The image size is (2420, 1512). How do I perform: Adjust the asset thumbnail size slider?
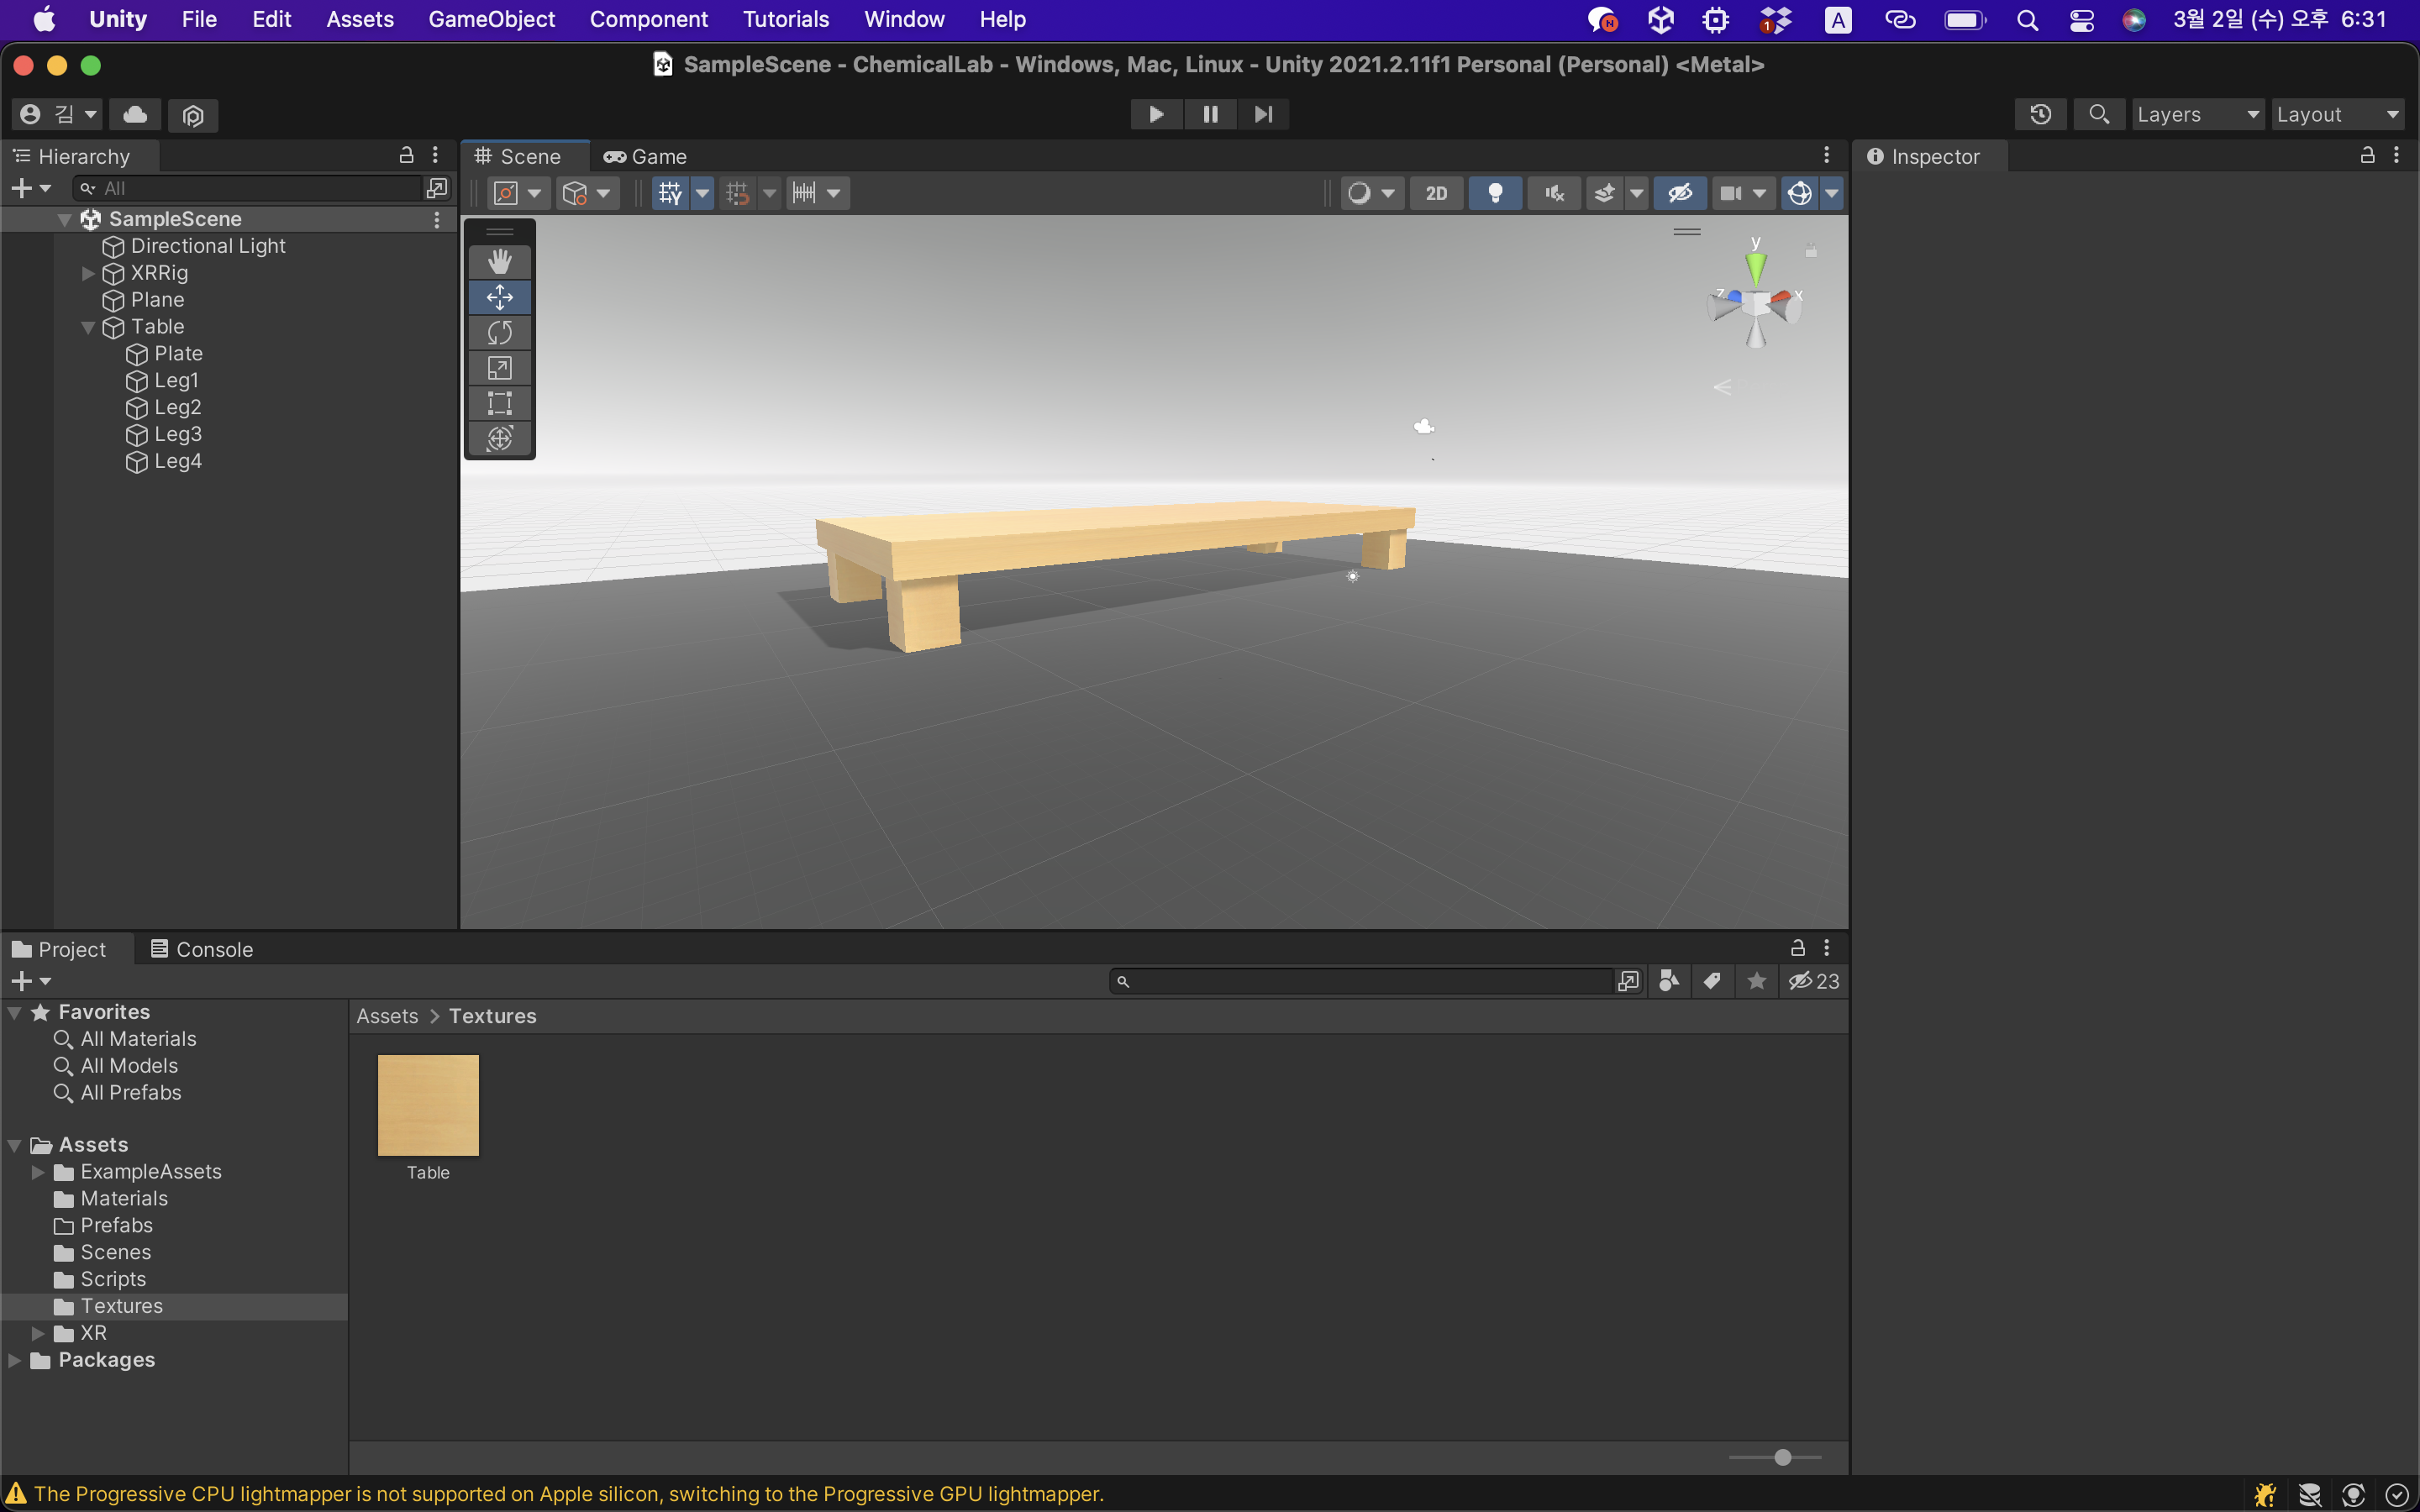pos(1782,1457)
